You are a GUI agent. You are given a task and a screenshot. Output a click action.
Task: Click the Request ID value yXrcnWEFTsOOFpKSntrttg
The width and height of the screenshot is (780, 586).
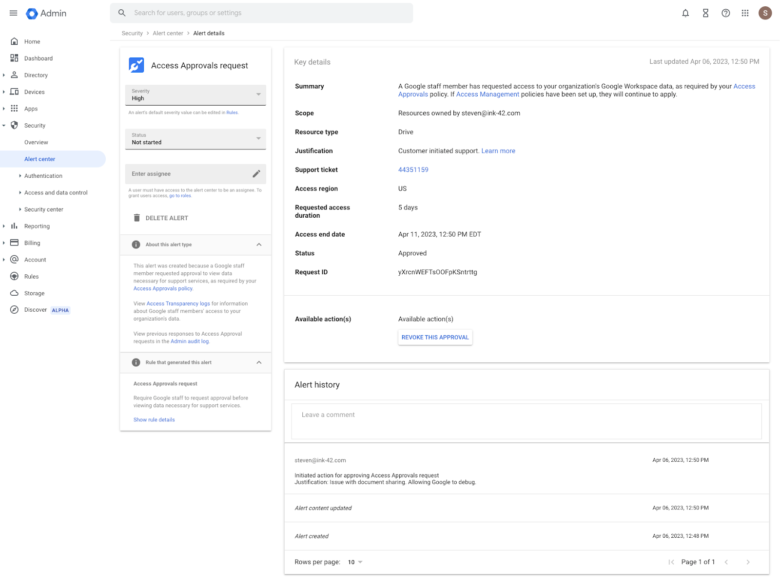pyautogui.click(x=437, y=272)
